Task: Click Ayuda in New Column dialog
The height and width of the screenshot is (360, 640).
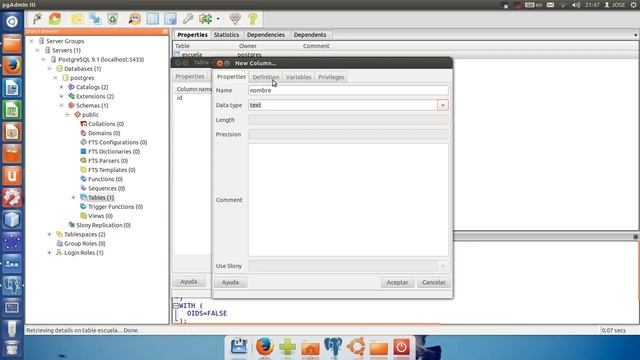Action: pos(230,282)
